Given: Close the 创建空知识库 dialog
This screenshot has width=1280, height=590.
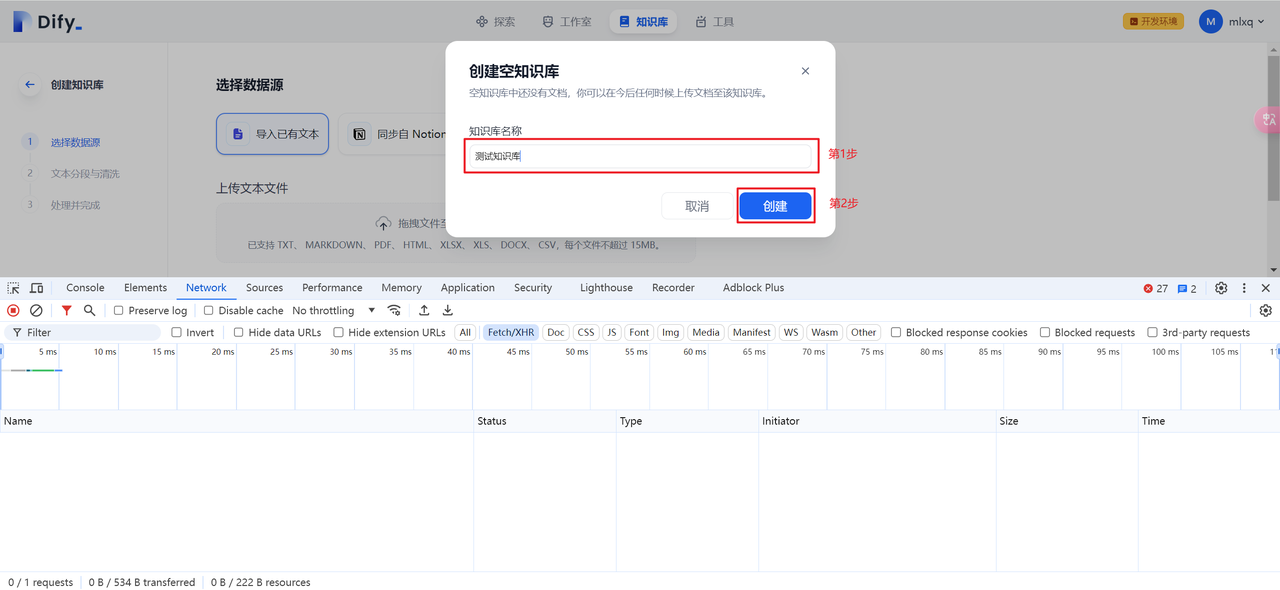Looking at the screenshot, I should pos(805,71).
